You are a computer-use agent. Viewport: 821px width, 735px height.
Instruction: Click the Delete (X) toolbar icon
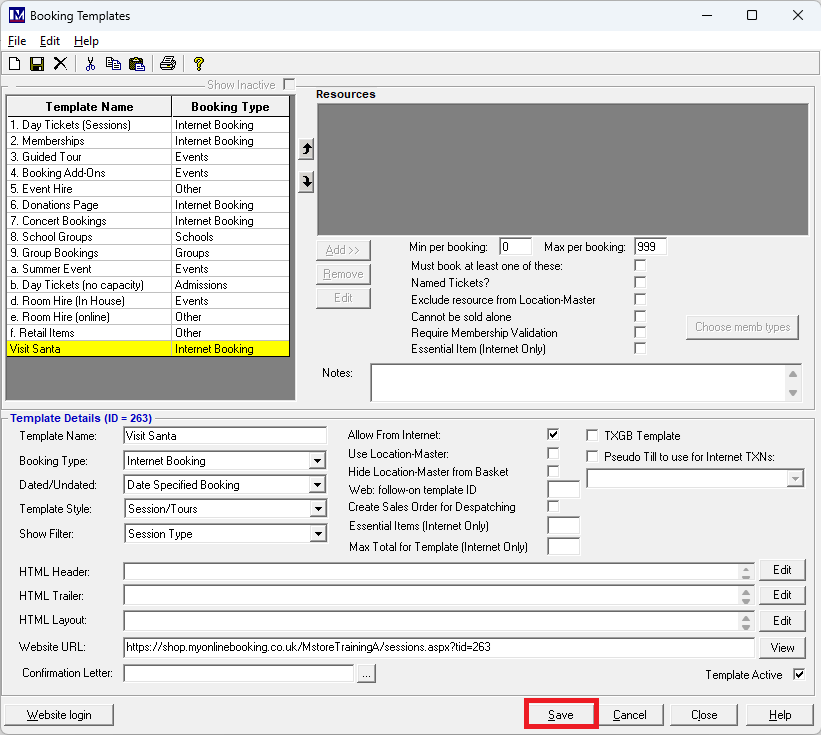pyautogui.click(x=60, y=64)
